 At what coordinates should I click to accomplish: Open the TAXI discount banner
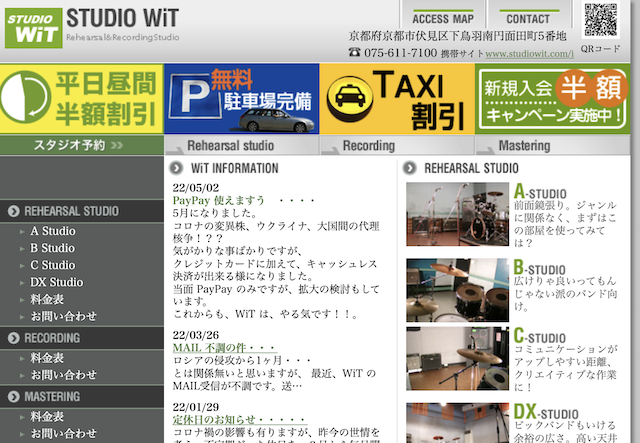[x=398, y=99]
